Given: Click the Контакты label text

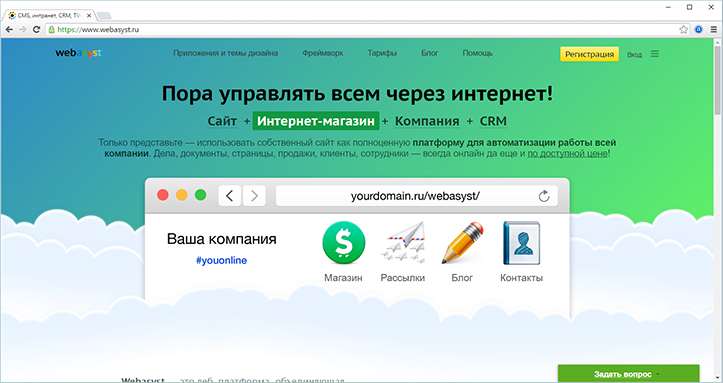Looking at the screenshot, I should tap(522, 278).
